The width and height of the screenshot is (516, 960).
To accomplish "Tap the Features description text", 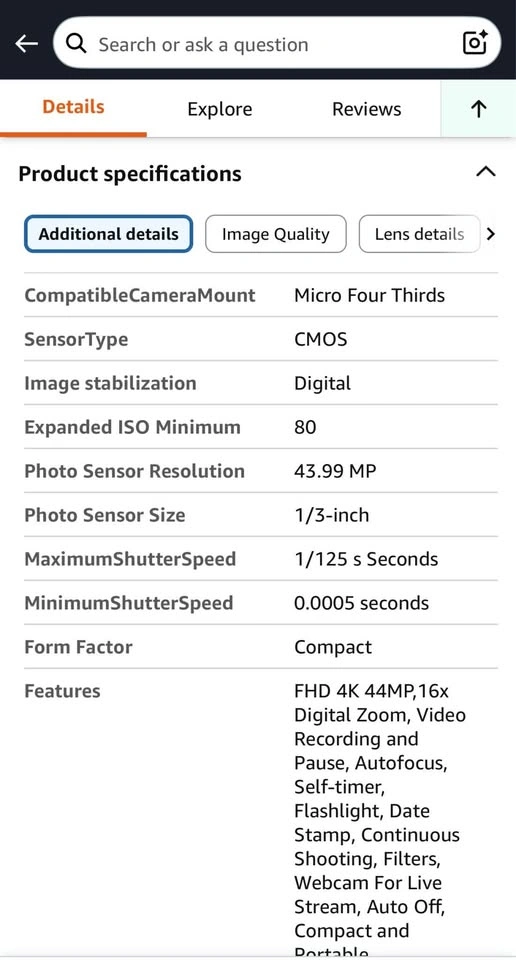I will 380,822.
